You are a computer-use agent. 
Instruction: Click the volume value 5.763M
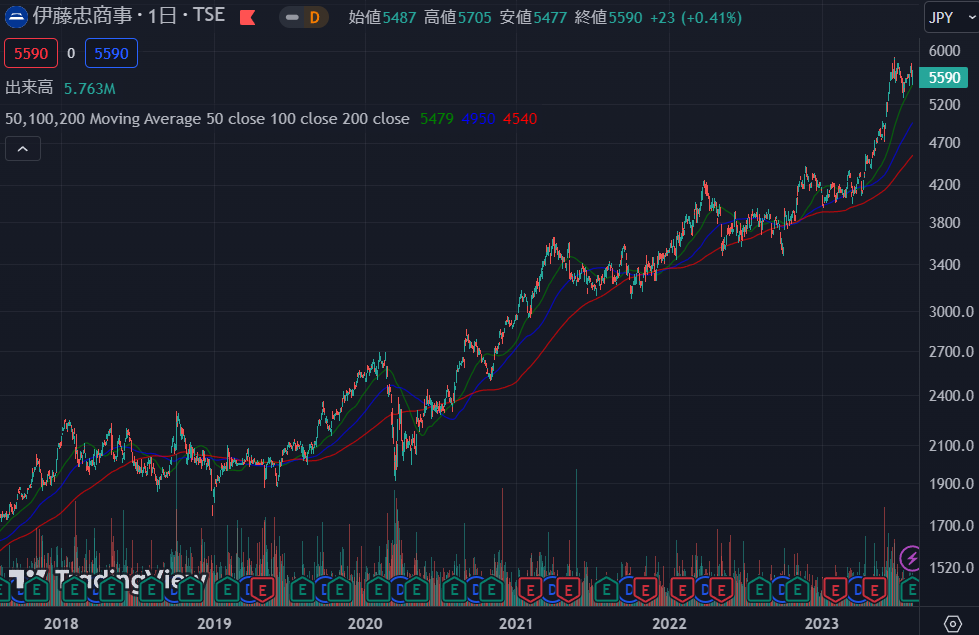coord(89,89)
